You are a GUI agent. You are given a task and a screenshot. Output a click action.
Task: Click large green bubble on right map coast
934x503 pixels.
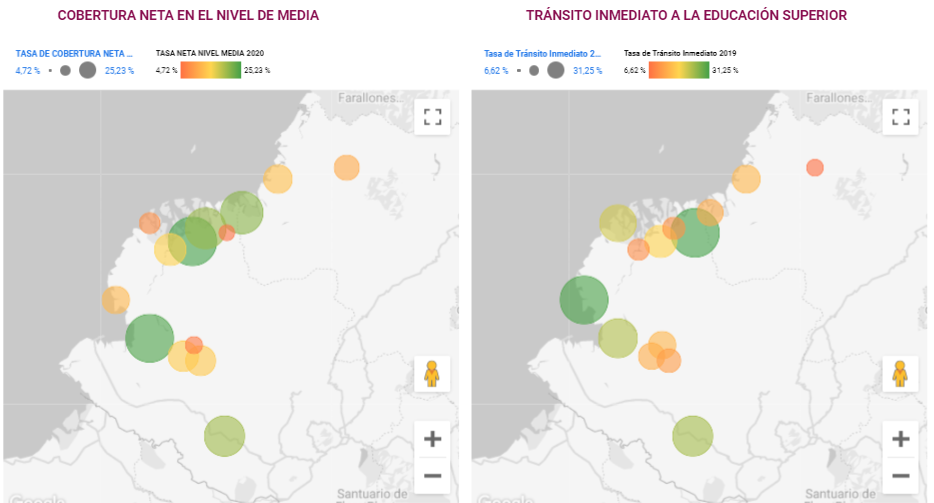tap(584, 300)
